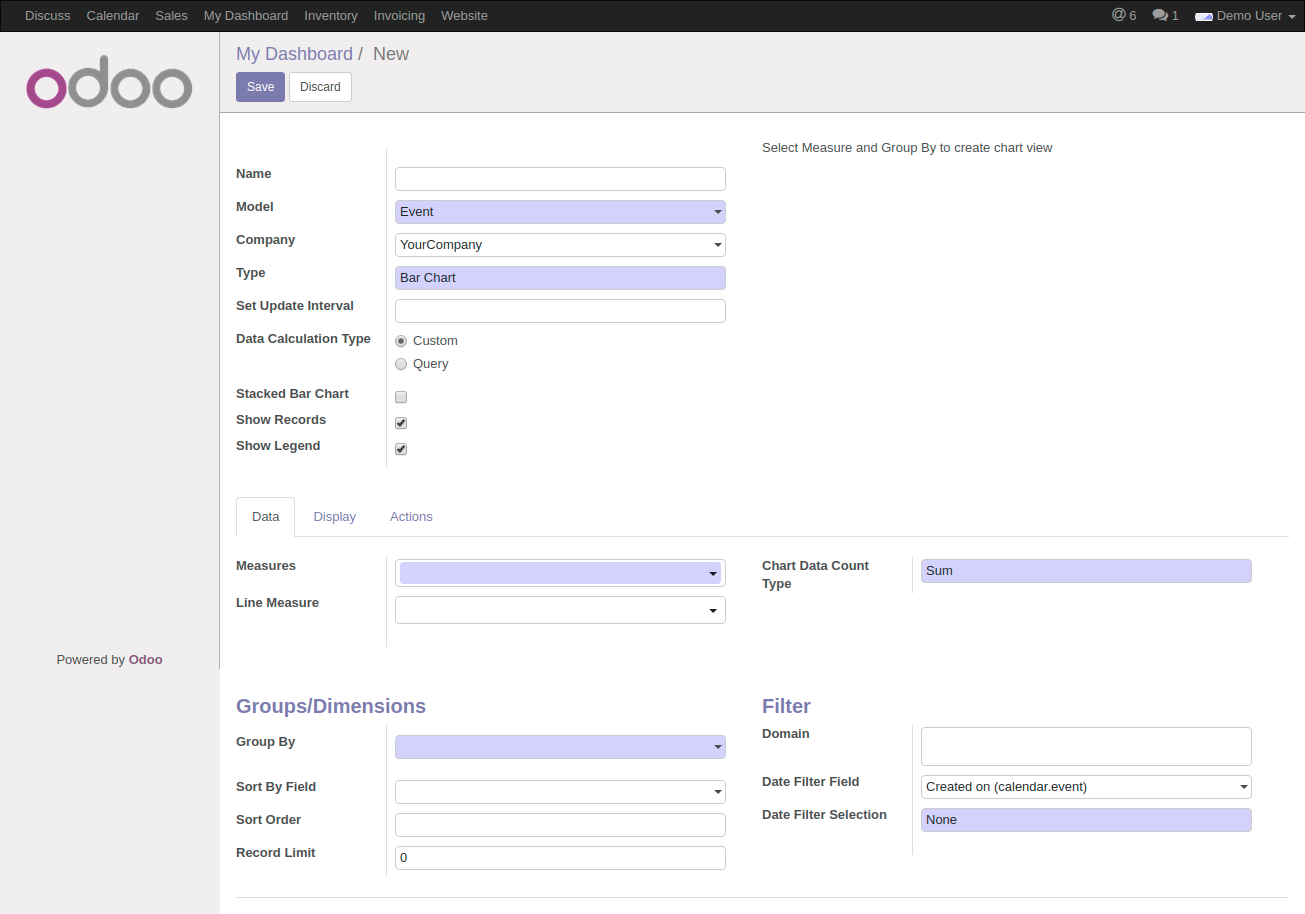Open the @ mentions notification icon

point(1118,15)
